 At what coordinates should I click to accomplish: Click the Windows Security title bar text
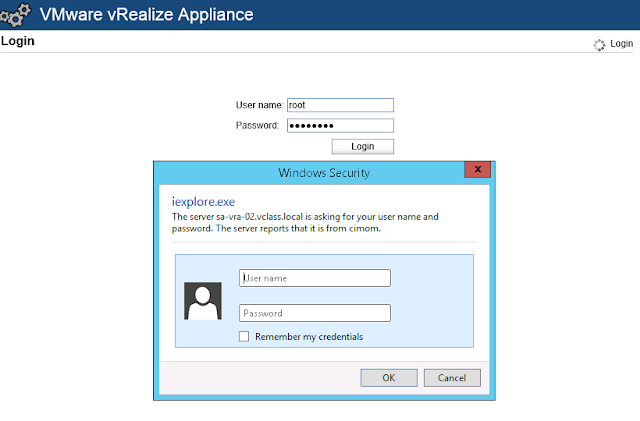(x=324, y=173)
